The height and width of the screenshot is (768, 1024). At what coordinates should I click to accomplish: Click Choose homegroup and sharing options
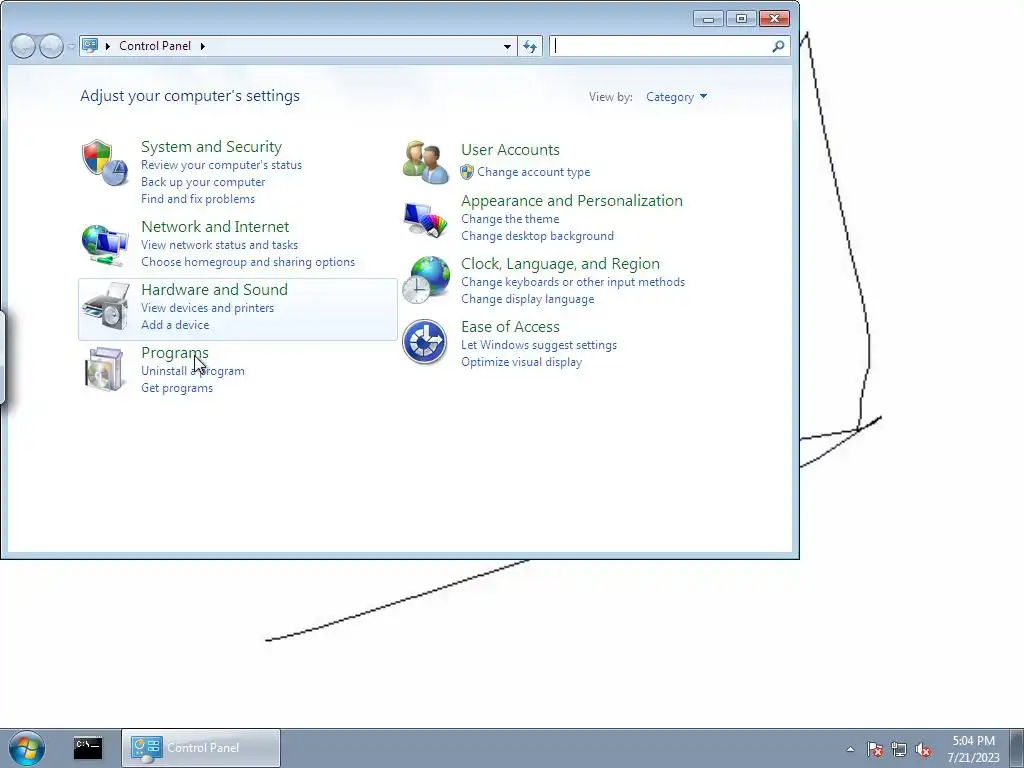(248, 261)
